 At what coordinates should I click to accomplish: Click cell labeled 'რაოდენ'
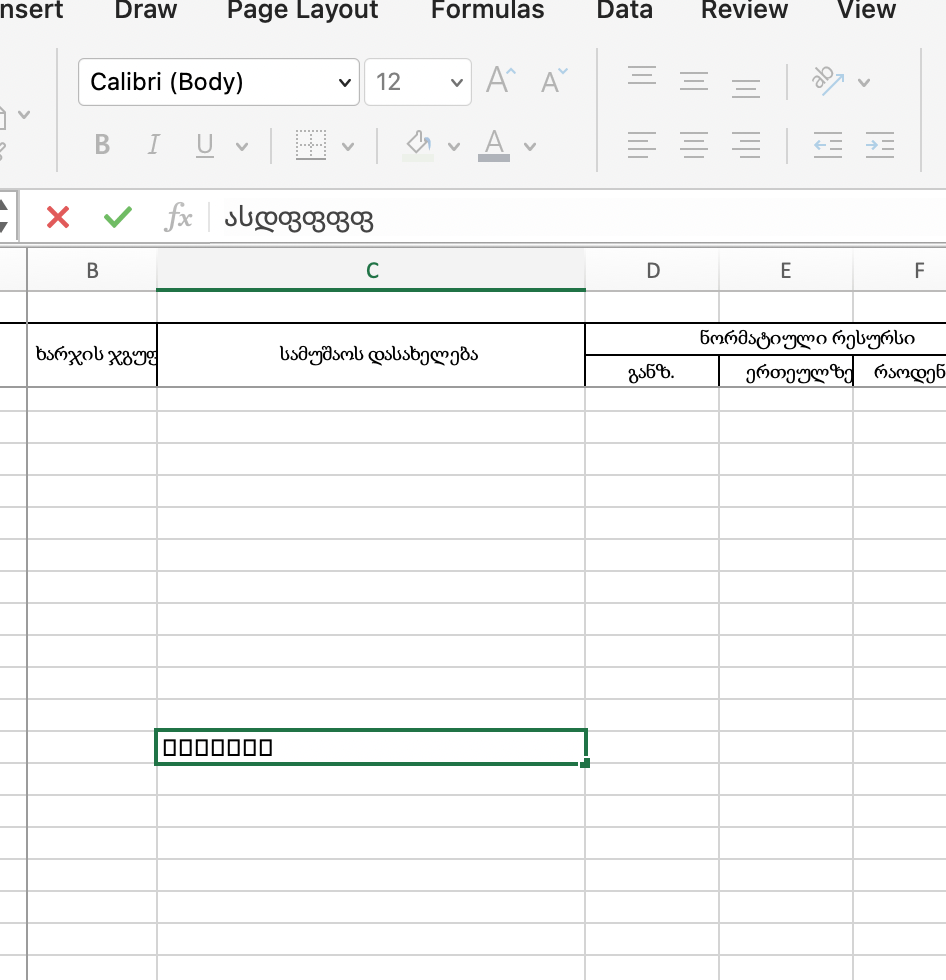tap(900, 371)
